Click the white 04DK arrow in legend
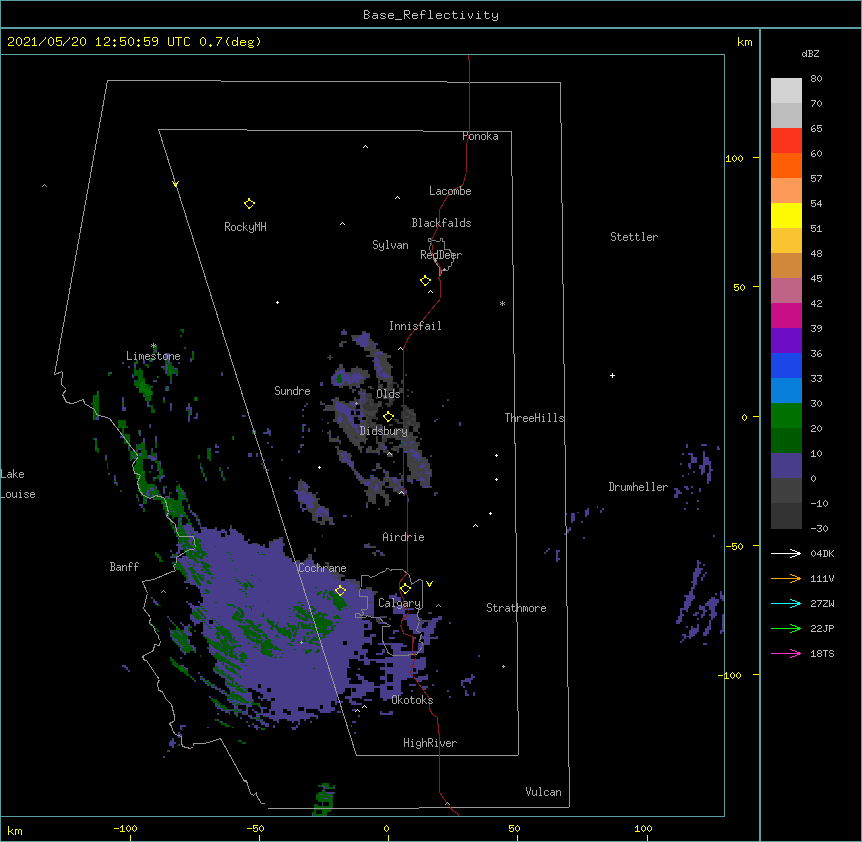This screenshot has width=862, height=842. click(x=786, y=553)
